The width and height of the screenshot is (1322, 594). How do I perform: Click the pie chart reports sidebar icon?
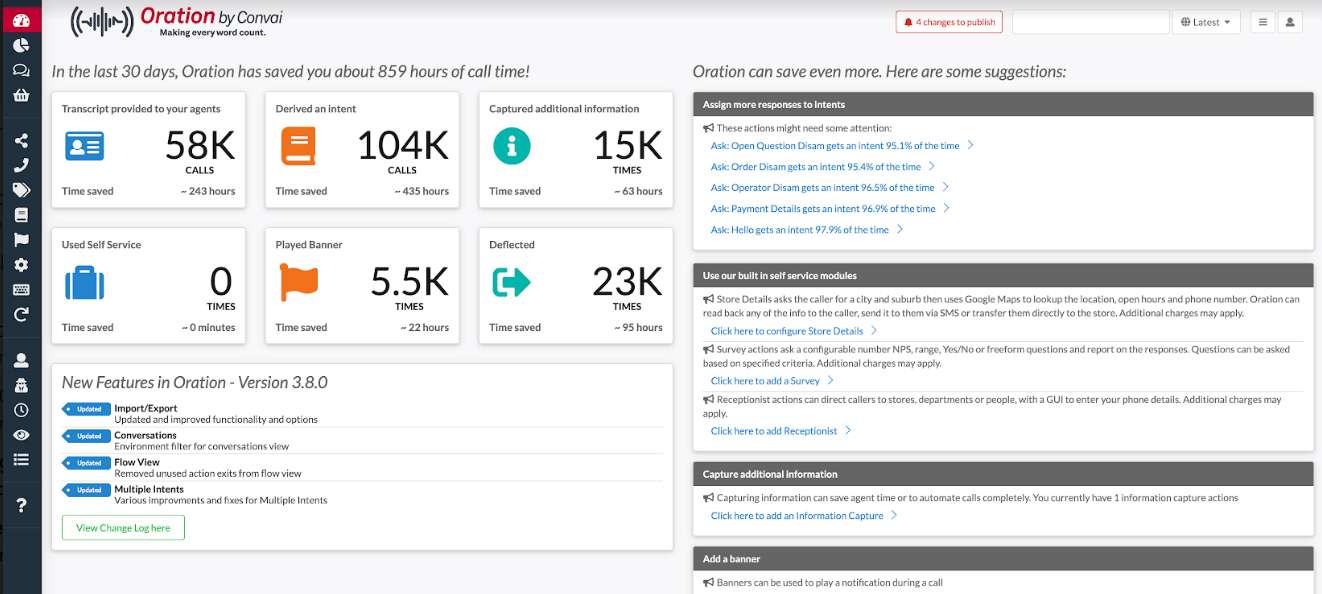20,45
